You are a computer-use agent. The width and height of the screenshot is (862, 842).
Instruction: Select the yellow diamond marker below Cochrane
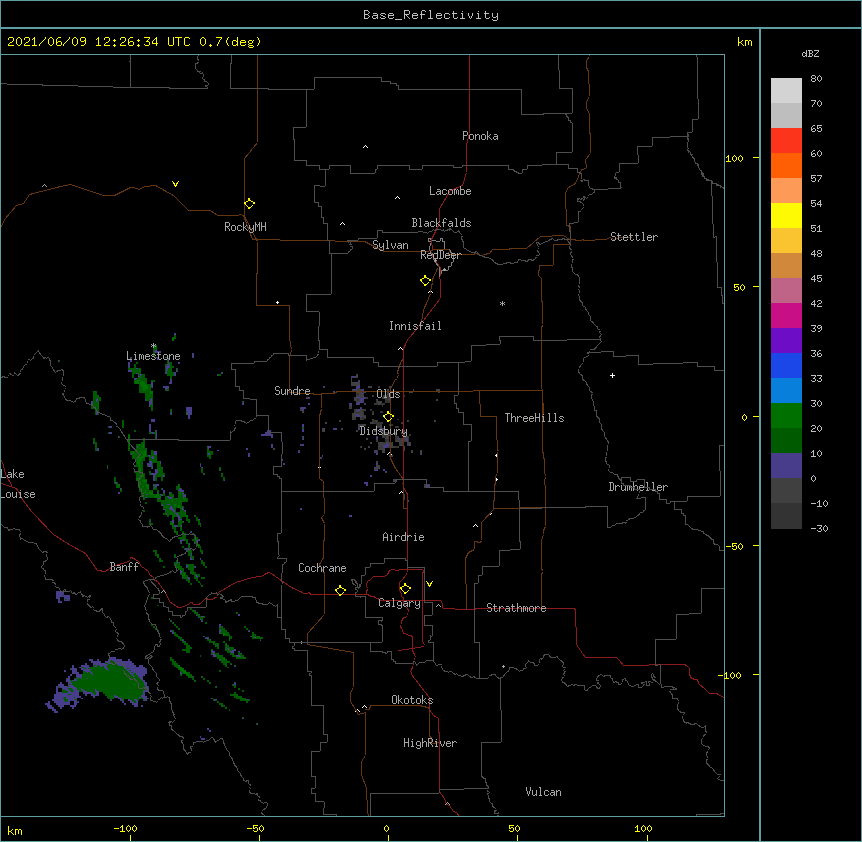(340, 590)
